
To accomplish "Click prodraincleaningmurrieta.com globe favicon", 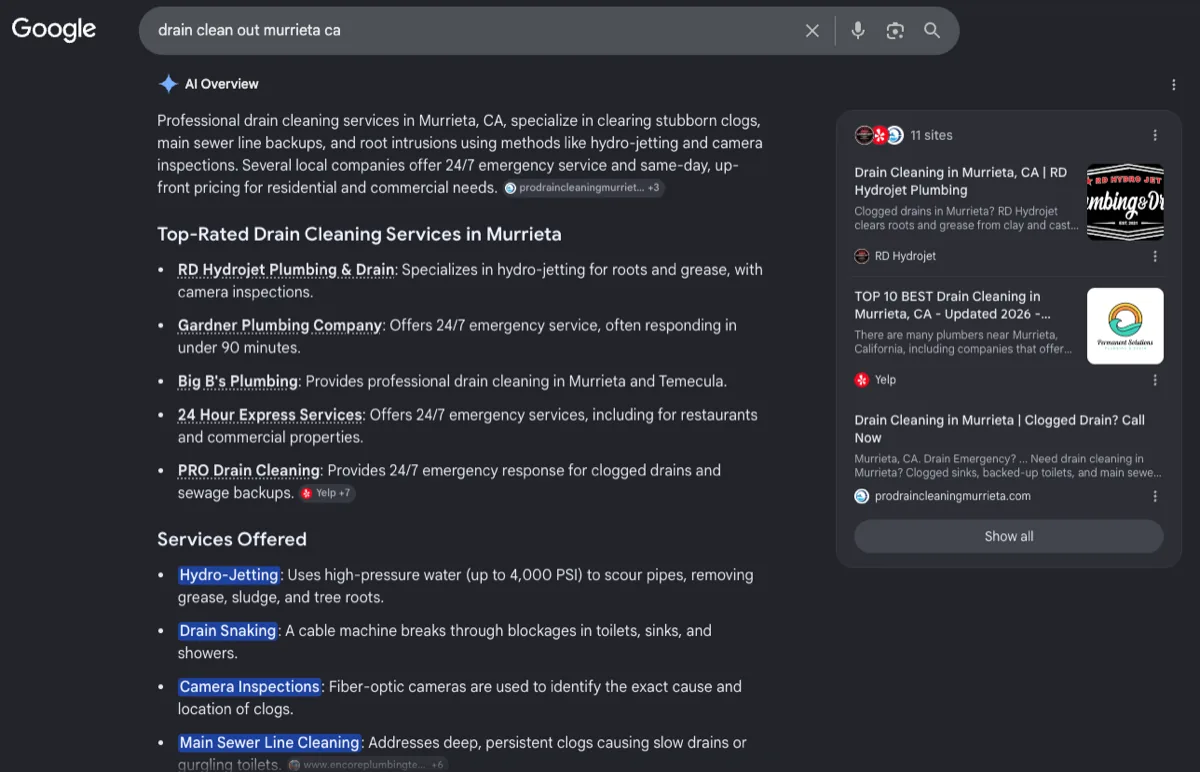I will [x=862, y=496].
